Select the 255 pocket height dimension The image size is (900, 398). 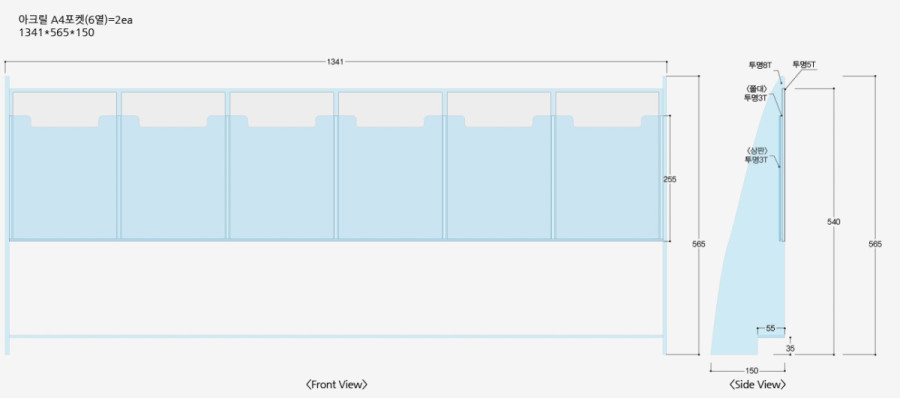click(670, 179)
